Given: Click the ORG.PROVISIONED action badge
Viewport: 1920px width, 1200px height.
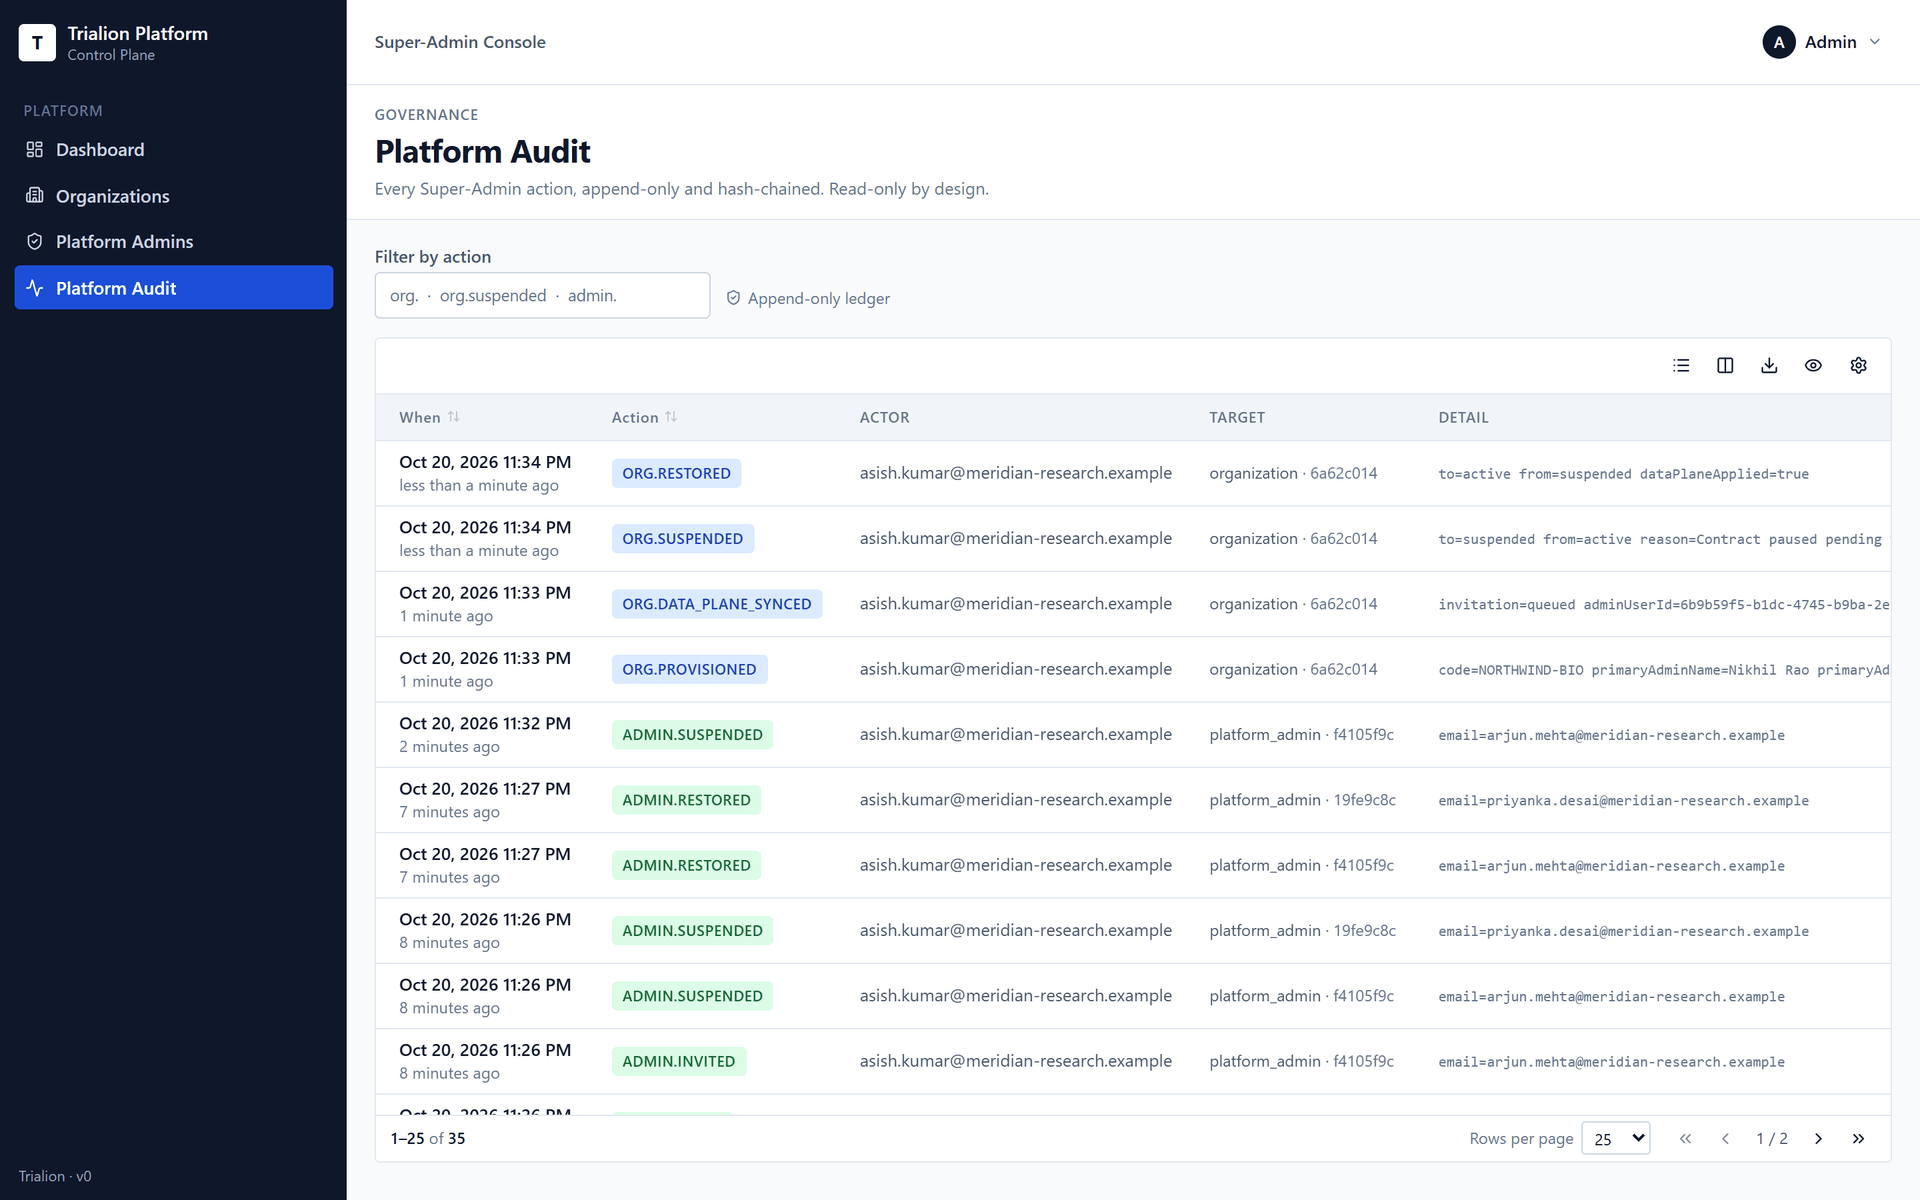Looking at the screenshot, I should coord(689,670).
